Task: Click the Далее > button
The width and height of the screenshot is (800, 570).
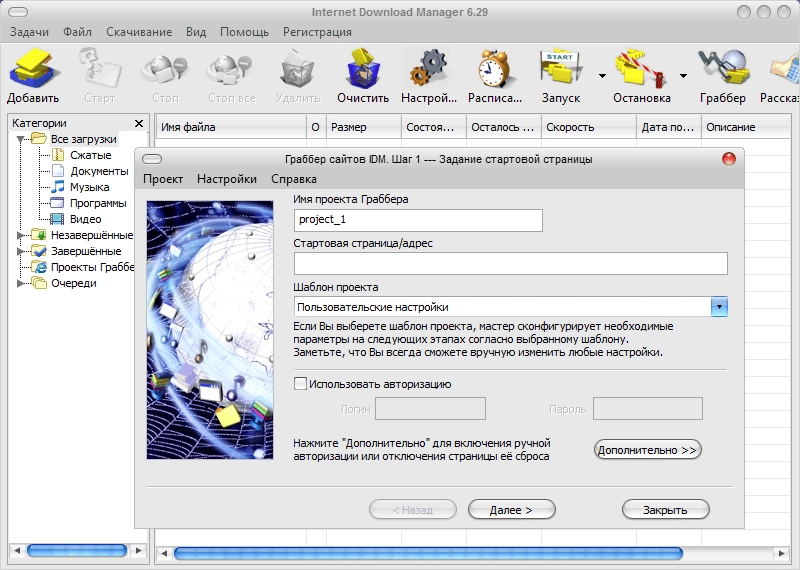Action: (511, 509)
